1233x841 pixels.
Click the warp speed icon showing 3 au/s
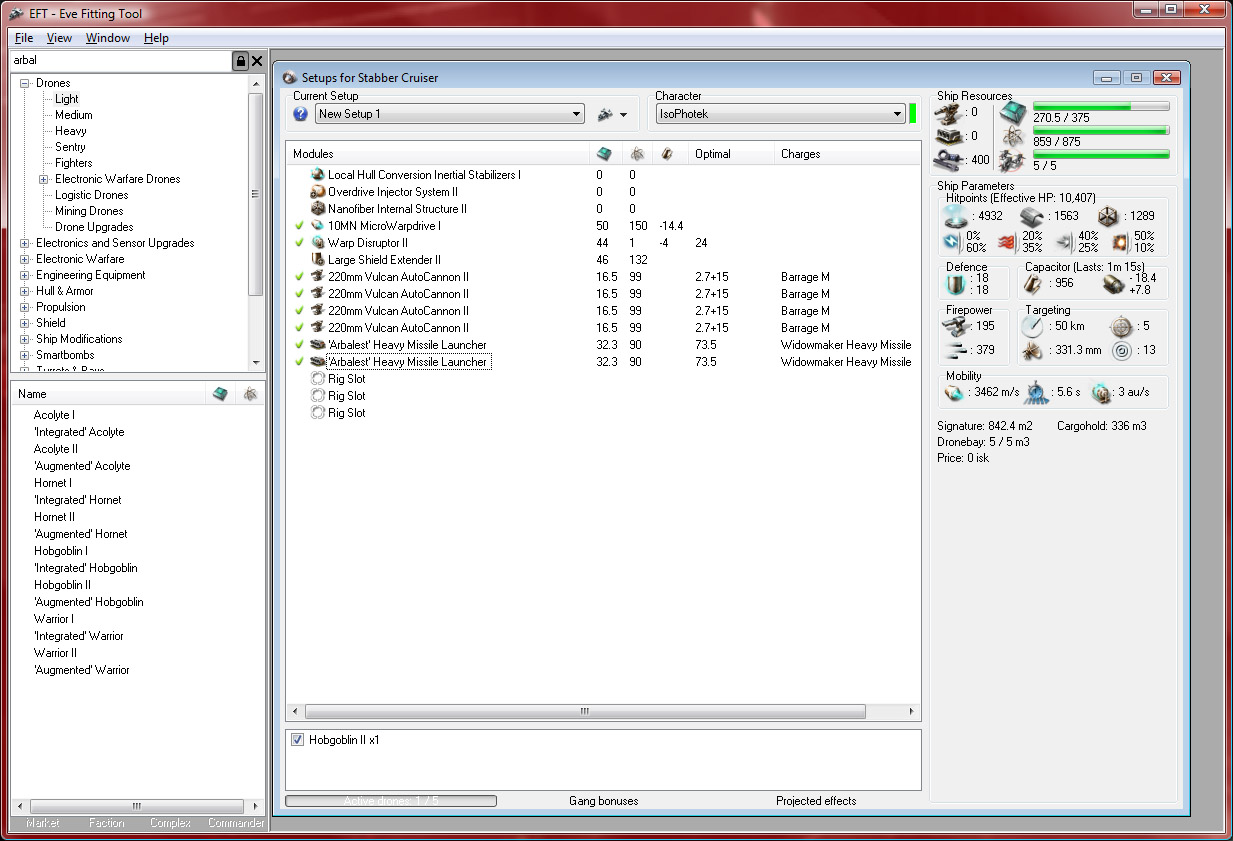coord(1101,392)
